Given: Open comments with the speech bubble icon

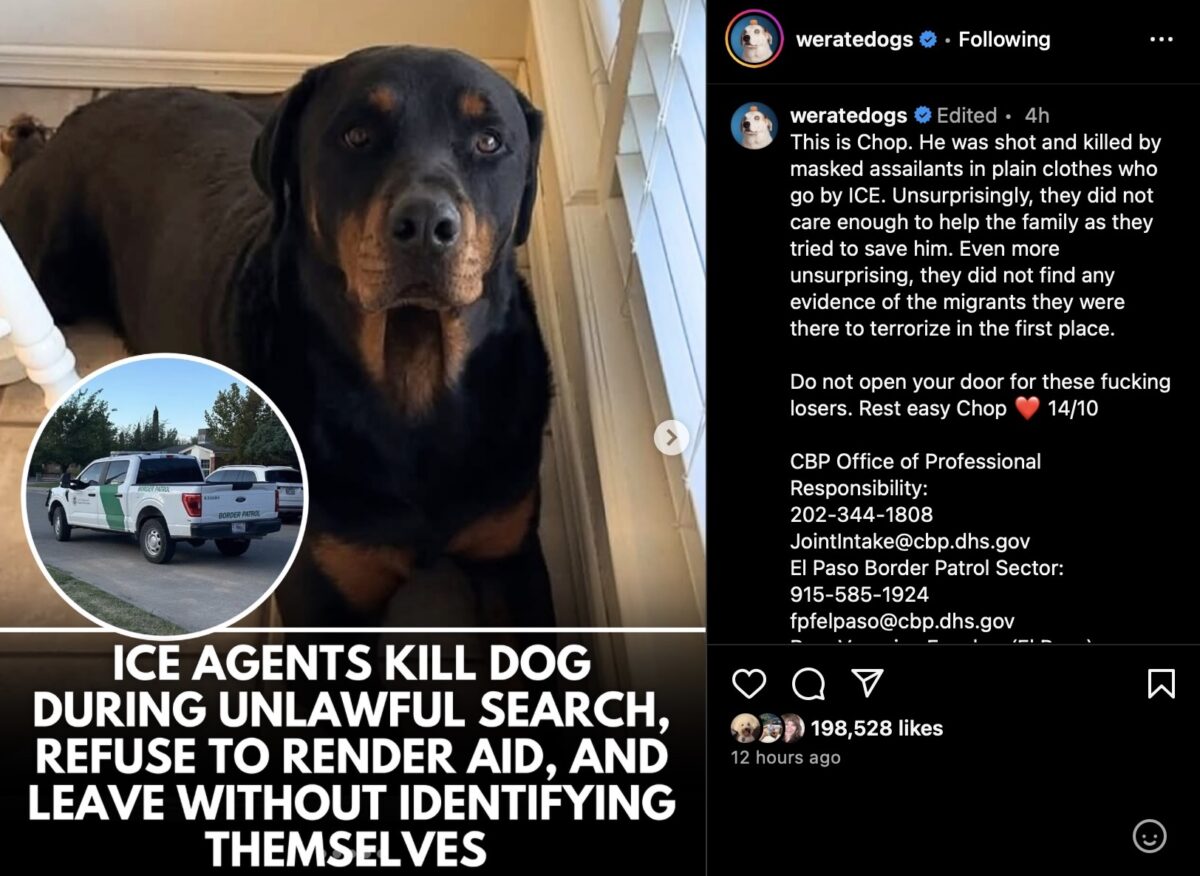Looking at the screenshot, I should click(808, 684).
